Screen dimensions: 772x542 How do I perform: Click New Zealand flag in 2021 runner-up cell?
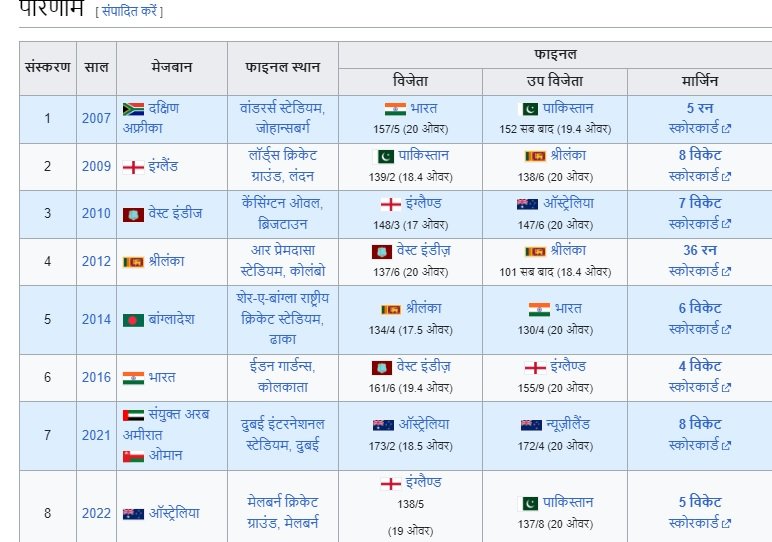click(x=531, y=425)
